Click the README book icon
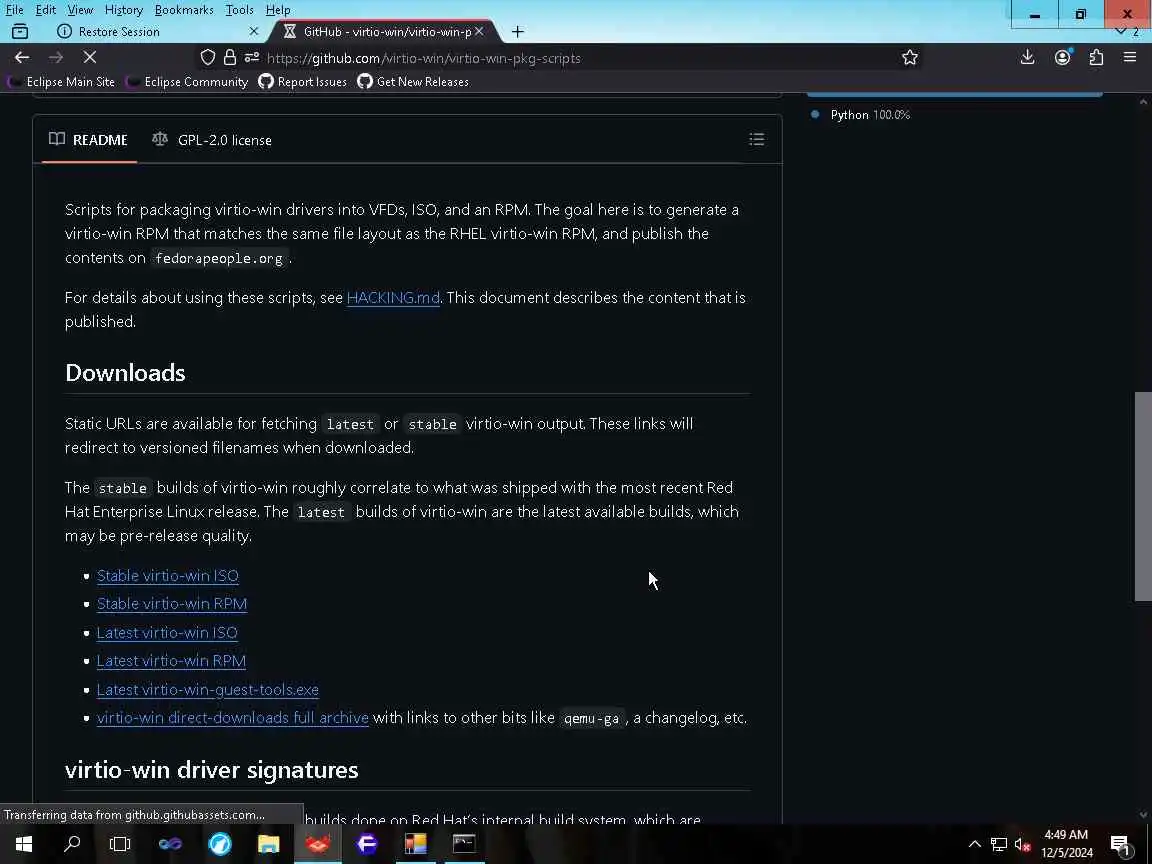This screenshot has height=864, width=1152. 57,139
